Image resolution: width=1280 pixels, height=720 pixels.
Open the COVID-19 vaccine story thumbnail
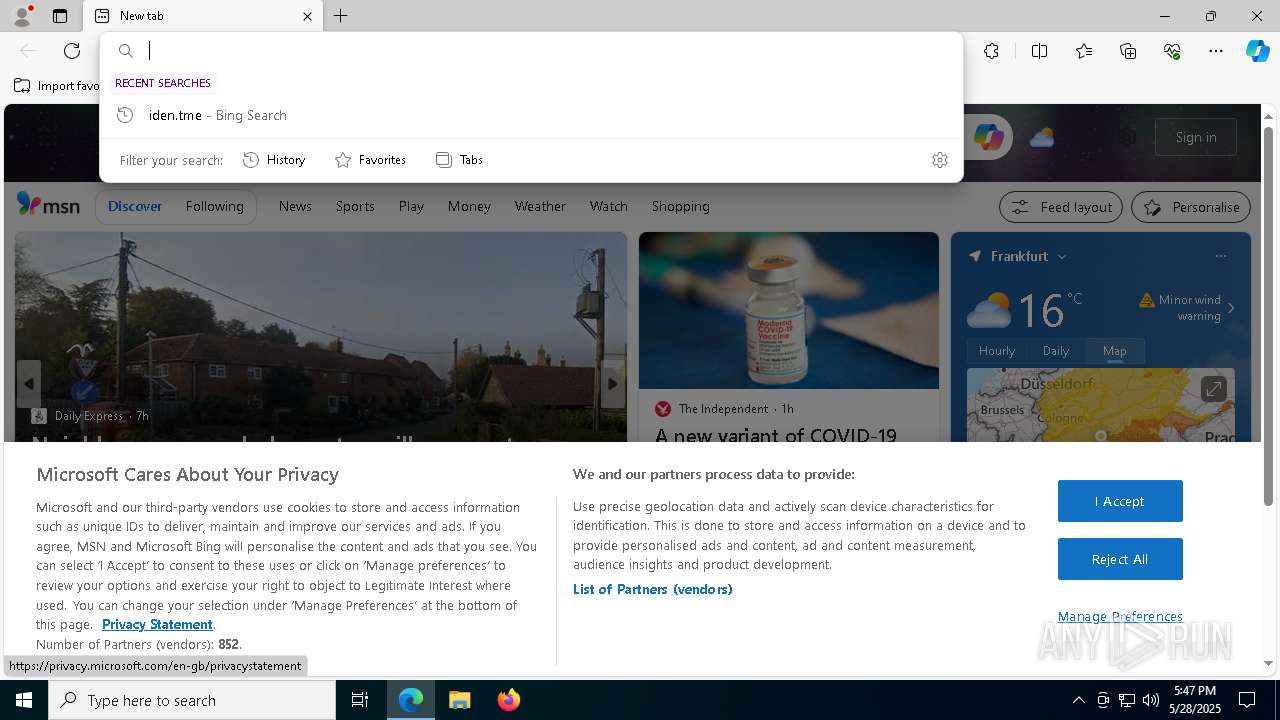click(x=789, y=310)
